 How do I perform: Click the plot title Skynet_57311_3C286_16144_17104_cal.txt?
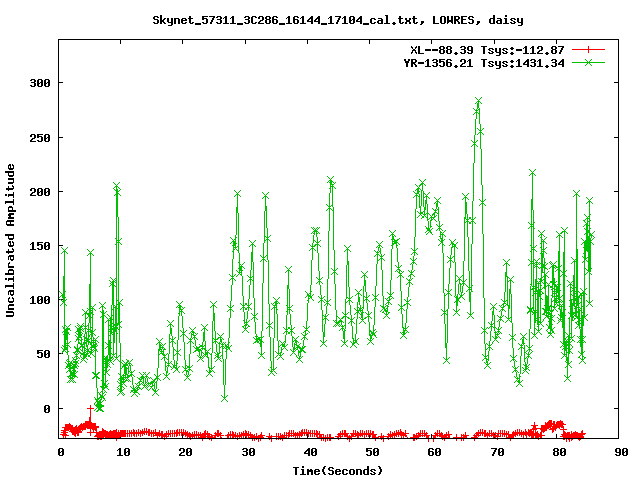285,20
